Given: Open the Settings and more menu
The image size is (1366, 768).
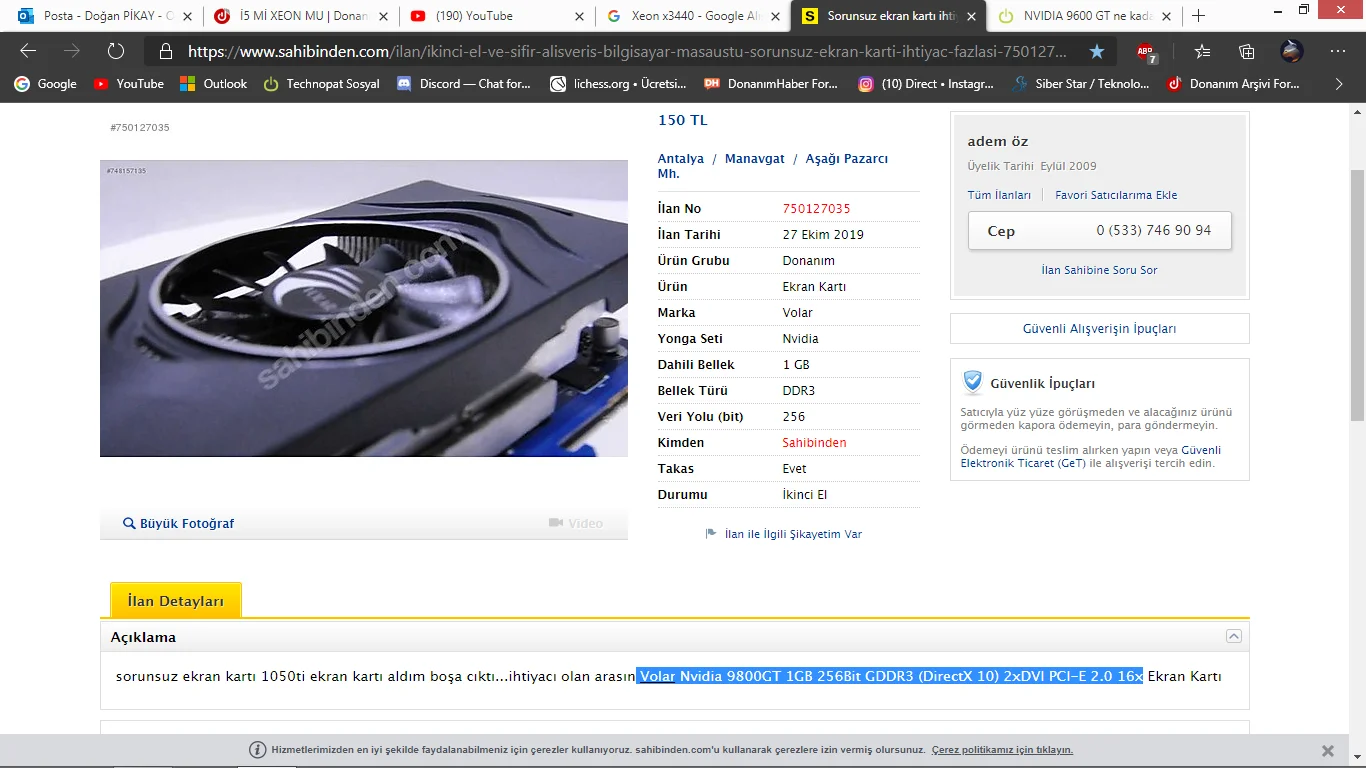Looking at the screenshot, I should pyautogui.click(x=1338, y=51).
